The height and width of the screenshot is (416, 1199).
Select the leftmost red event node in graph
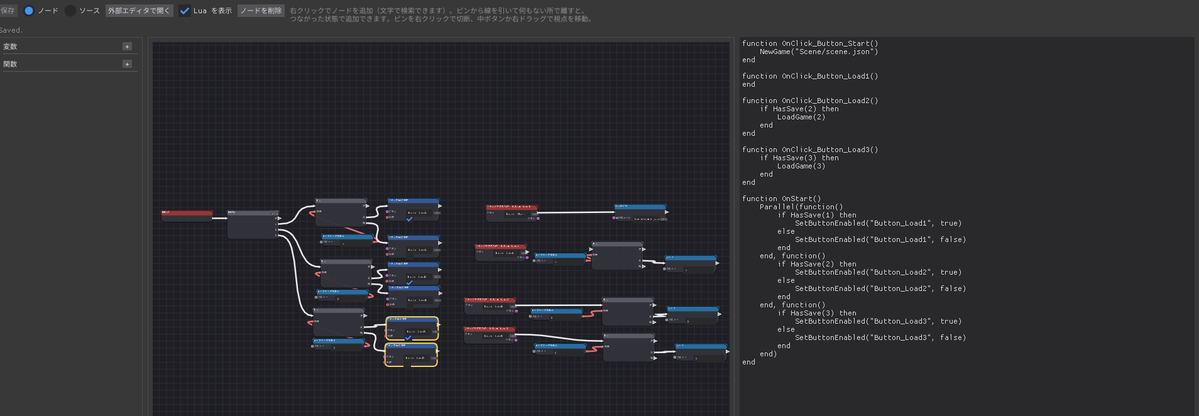187,214
